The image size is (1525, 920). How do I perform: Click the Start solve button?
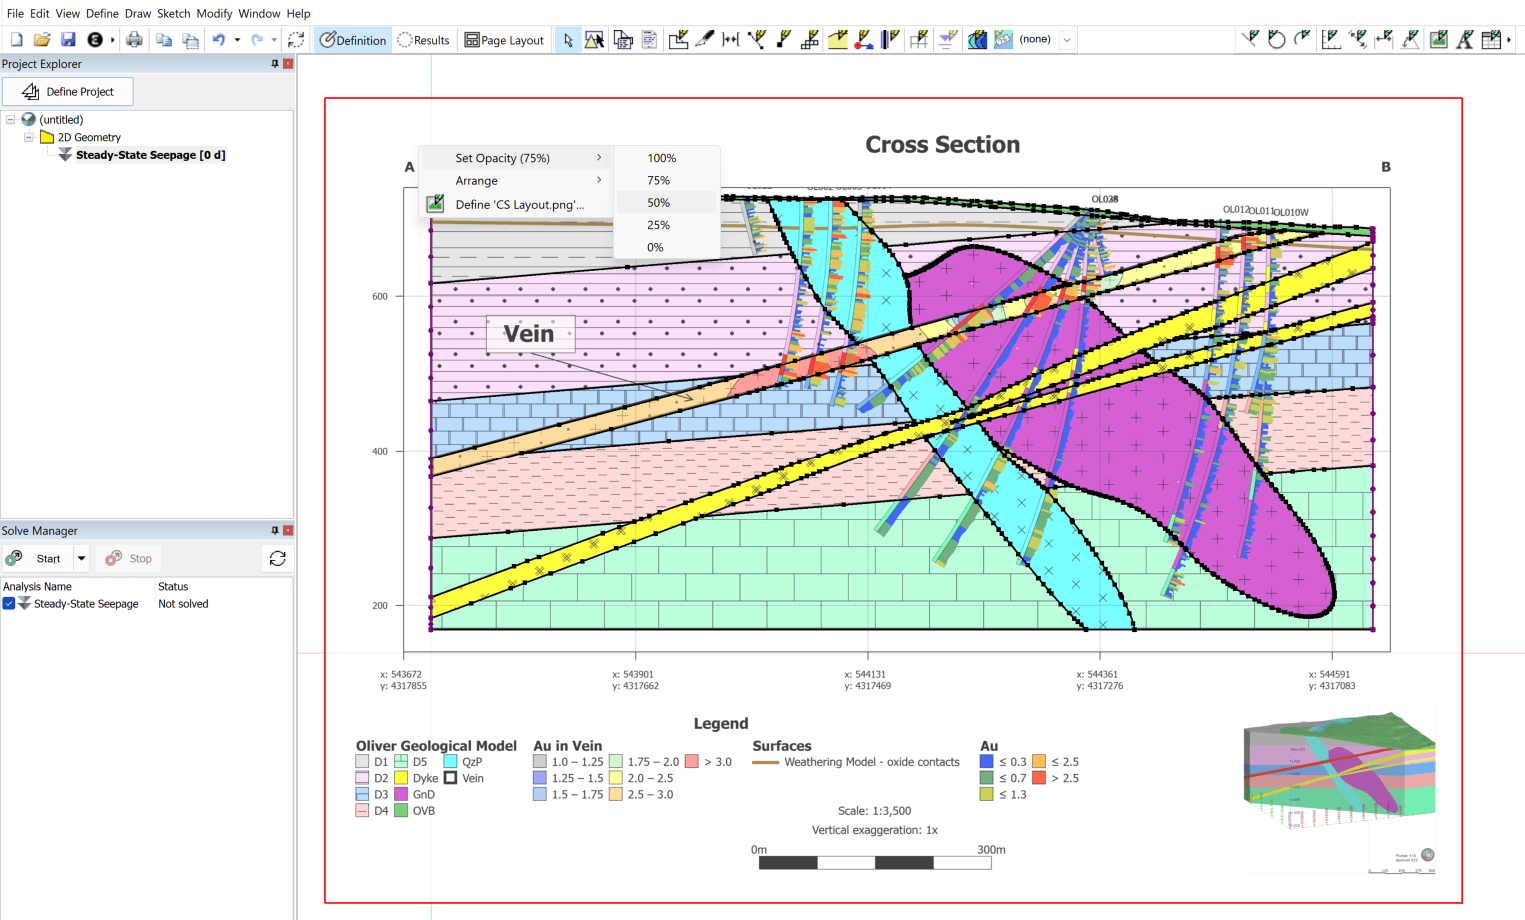(38, 559)
